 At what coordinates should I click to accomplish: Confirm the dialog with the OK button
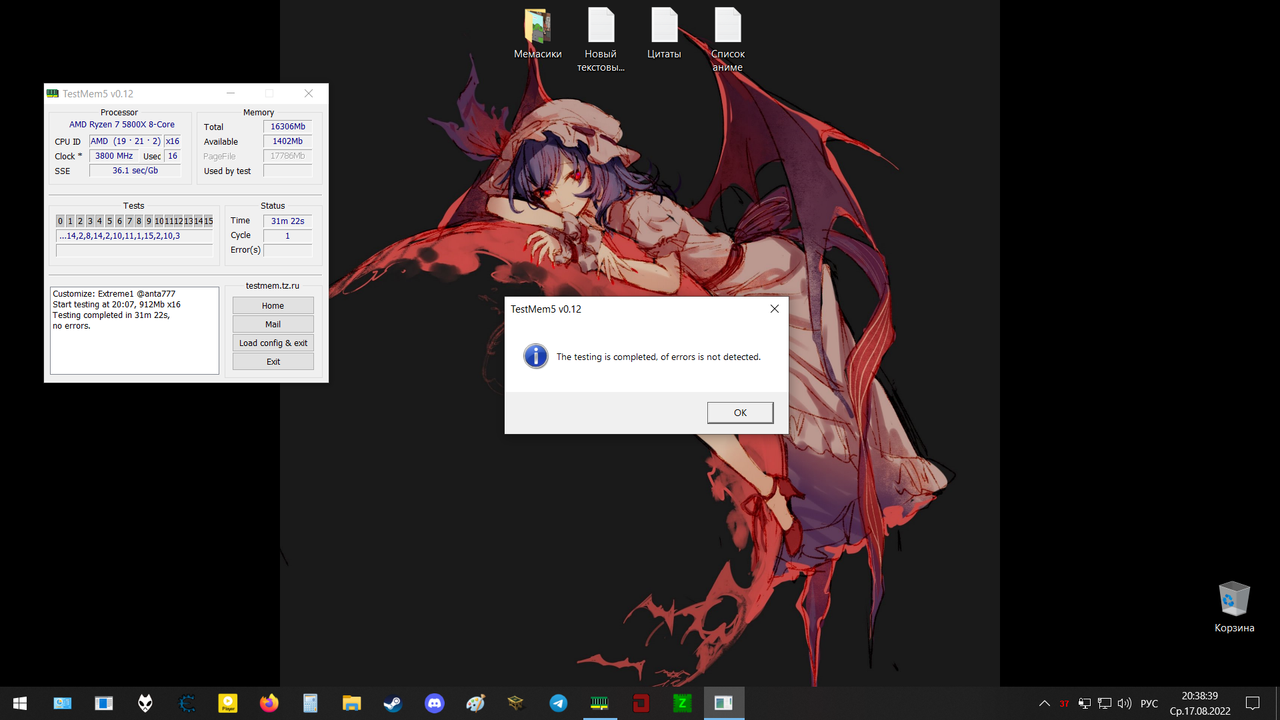[x=740, y=412]
